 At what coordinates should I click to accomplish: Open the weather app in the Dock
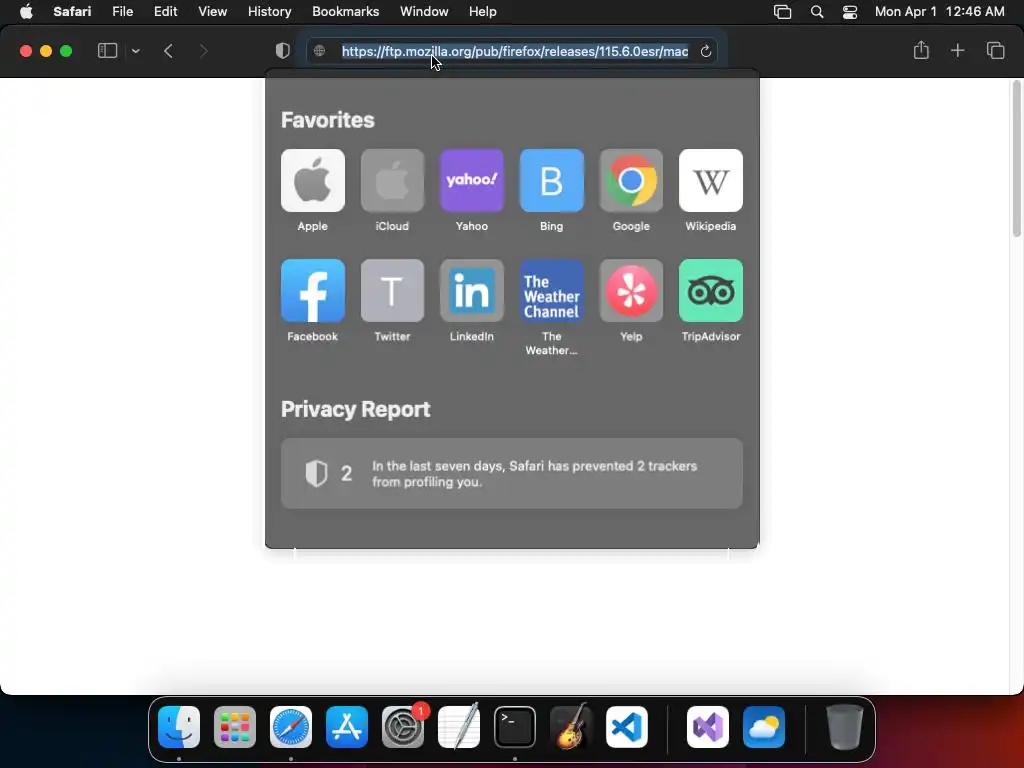point(764,727)
